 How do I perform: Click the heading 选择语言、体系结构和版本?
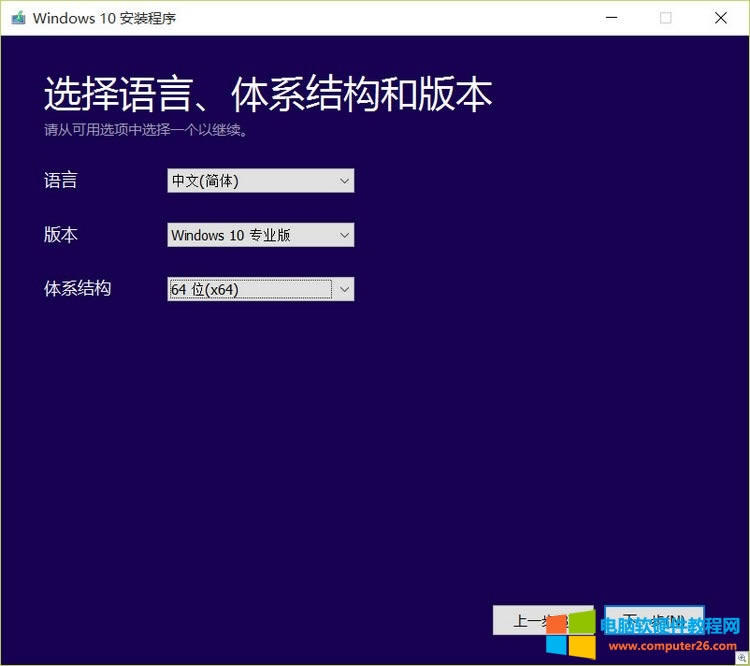coord(268,94)
